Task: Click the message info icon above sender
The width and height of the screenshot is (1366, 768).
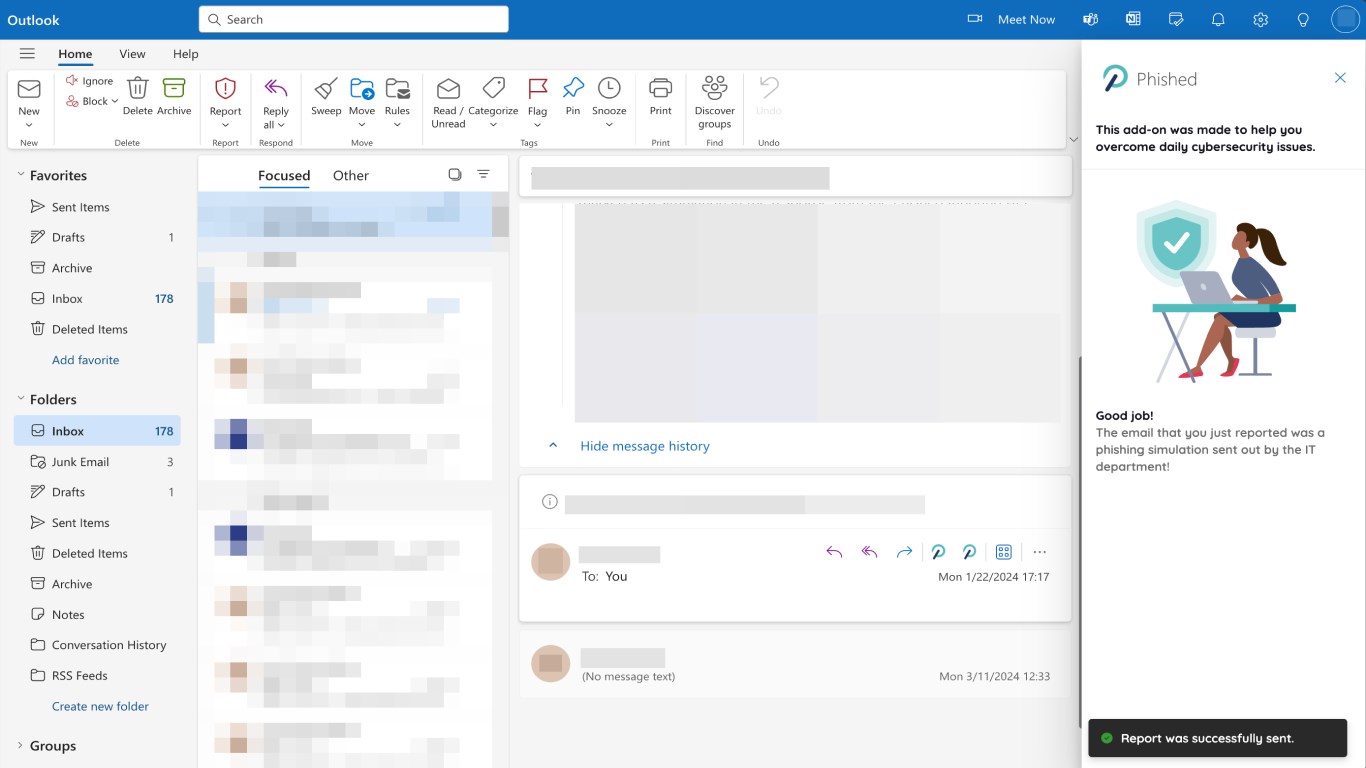Action: coord(549,502)
